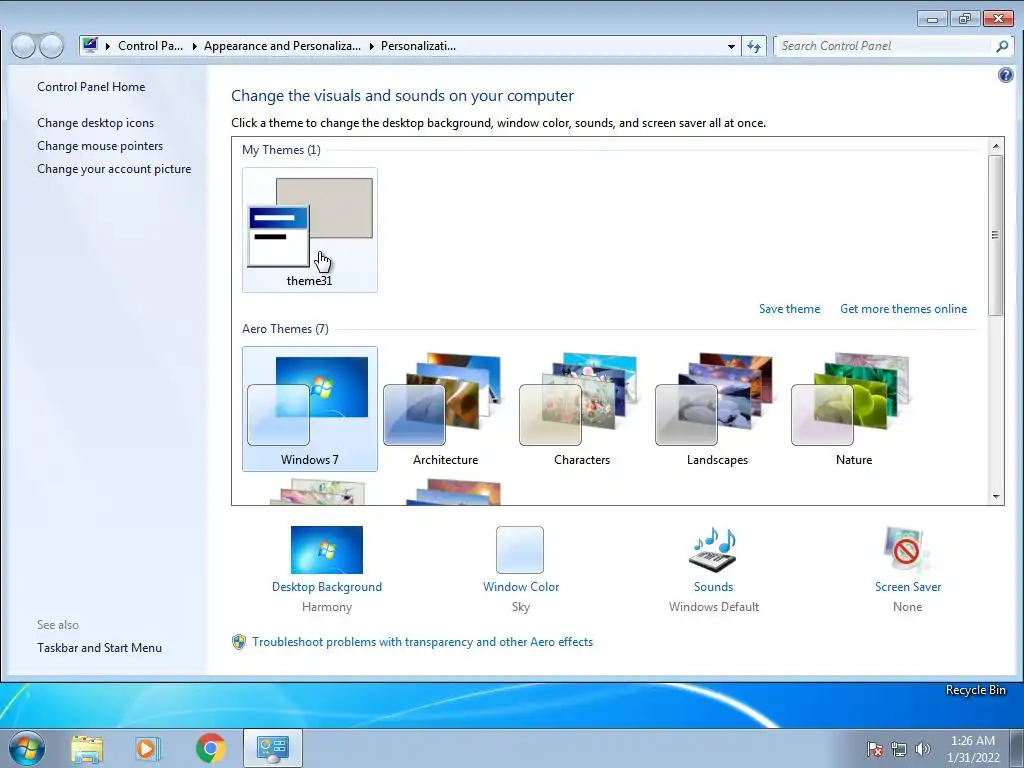Open Get more themes online
1024x768 pixels.
point(903,309)
